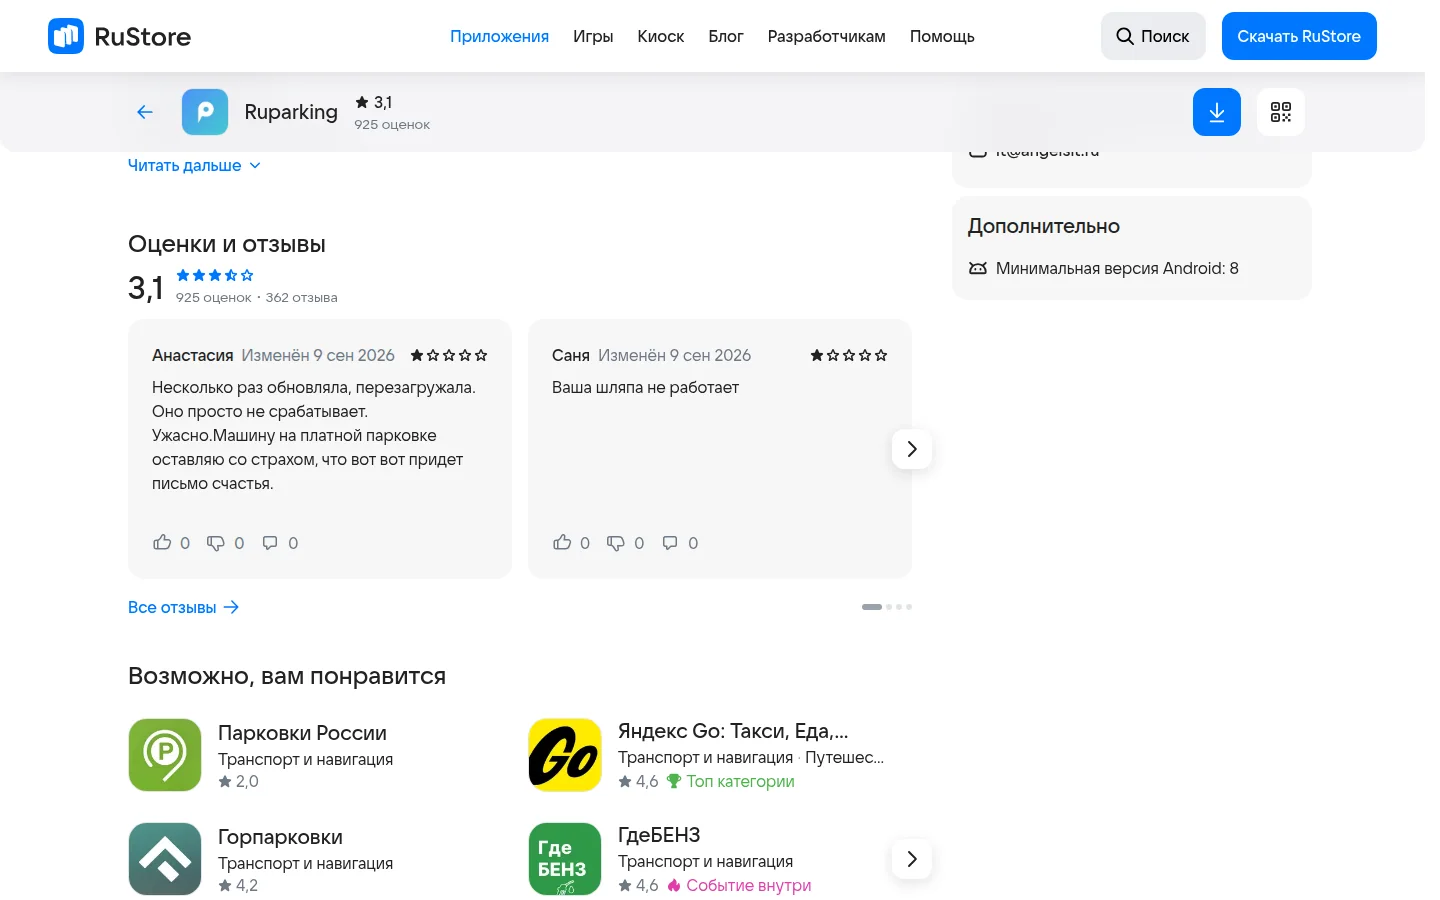Click the Поиск search button
Image resolution: width=1440 pixels, height=900 pixels.
[1153, 36]
